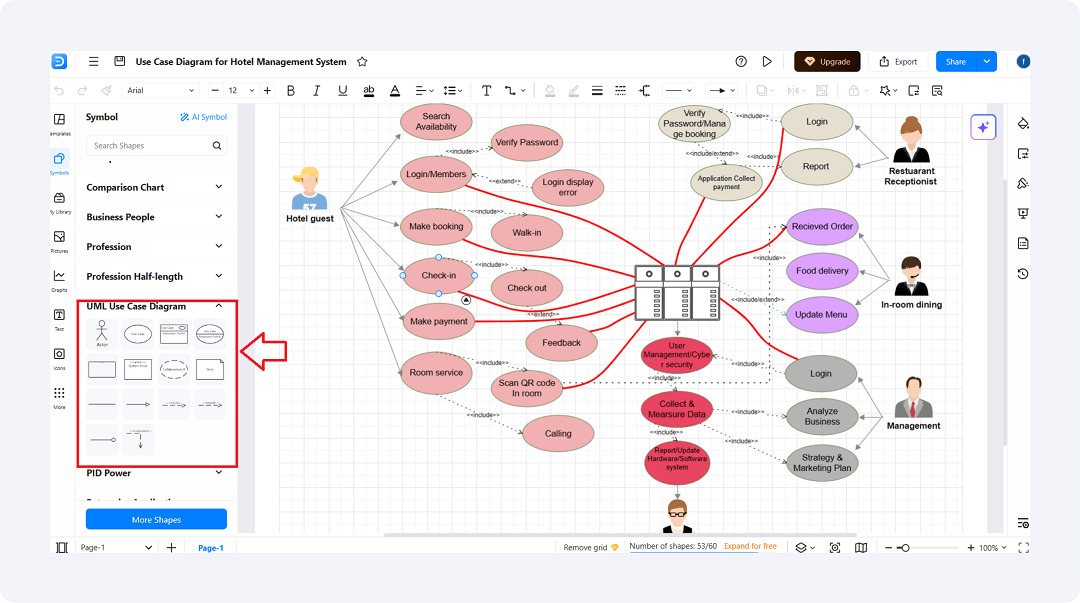
Task: Click the Search Shapes field
Action: [156, 145]
